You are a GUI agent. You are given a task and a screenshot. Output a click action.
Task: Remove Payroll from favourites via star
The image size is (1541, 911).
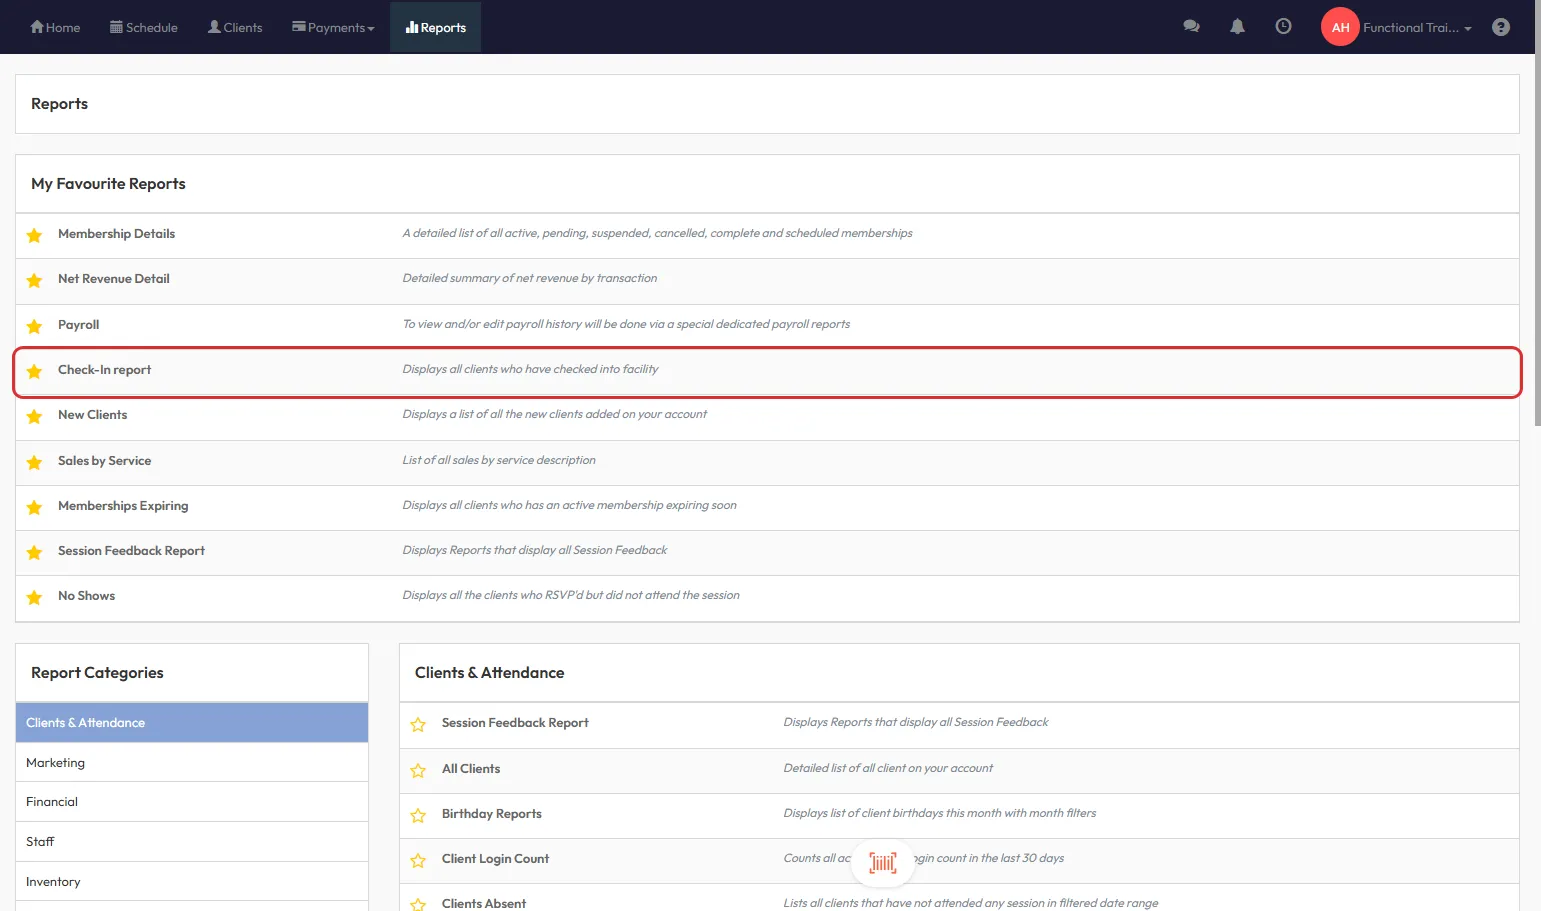pos(35,326)
